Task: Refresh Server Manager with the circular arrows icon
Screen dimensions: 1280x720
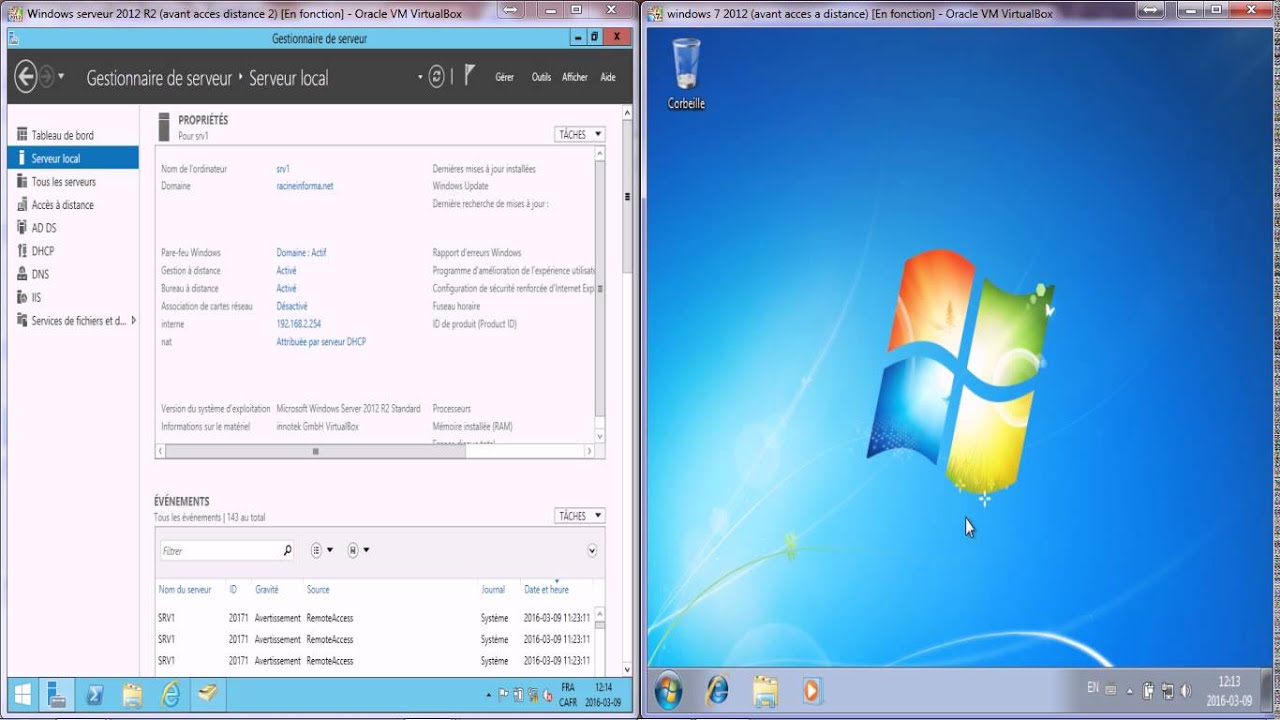Action: [x=436, y=77]
